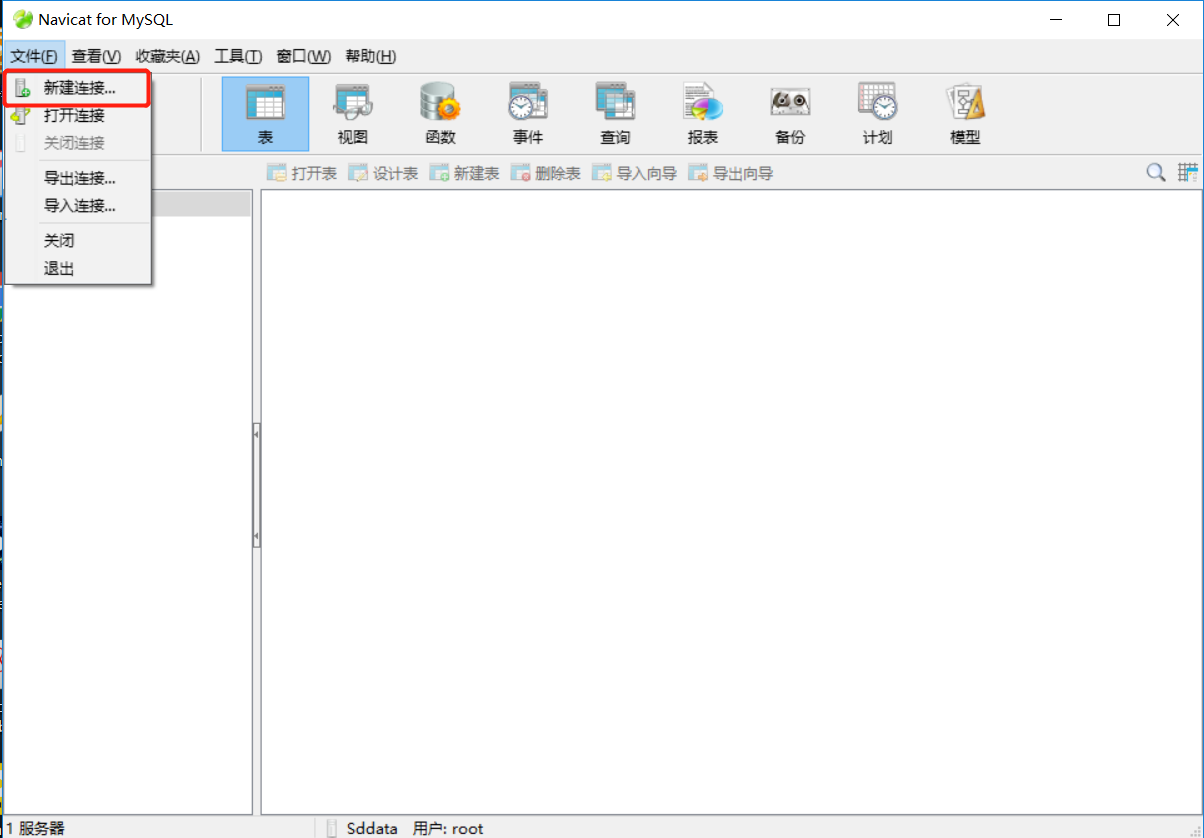The height and width of the screenshot is (838, 1204).
Task: Choose 关闭 in the File menu
Action: (x=78, y=241)
